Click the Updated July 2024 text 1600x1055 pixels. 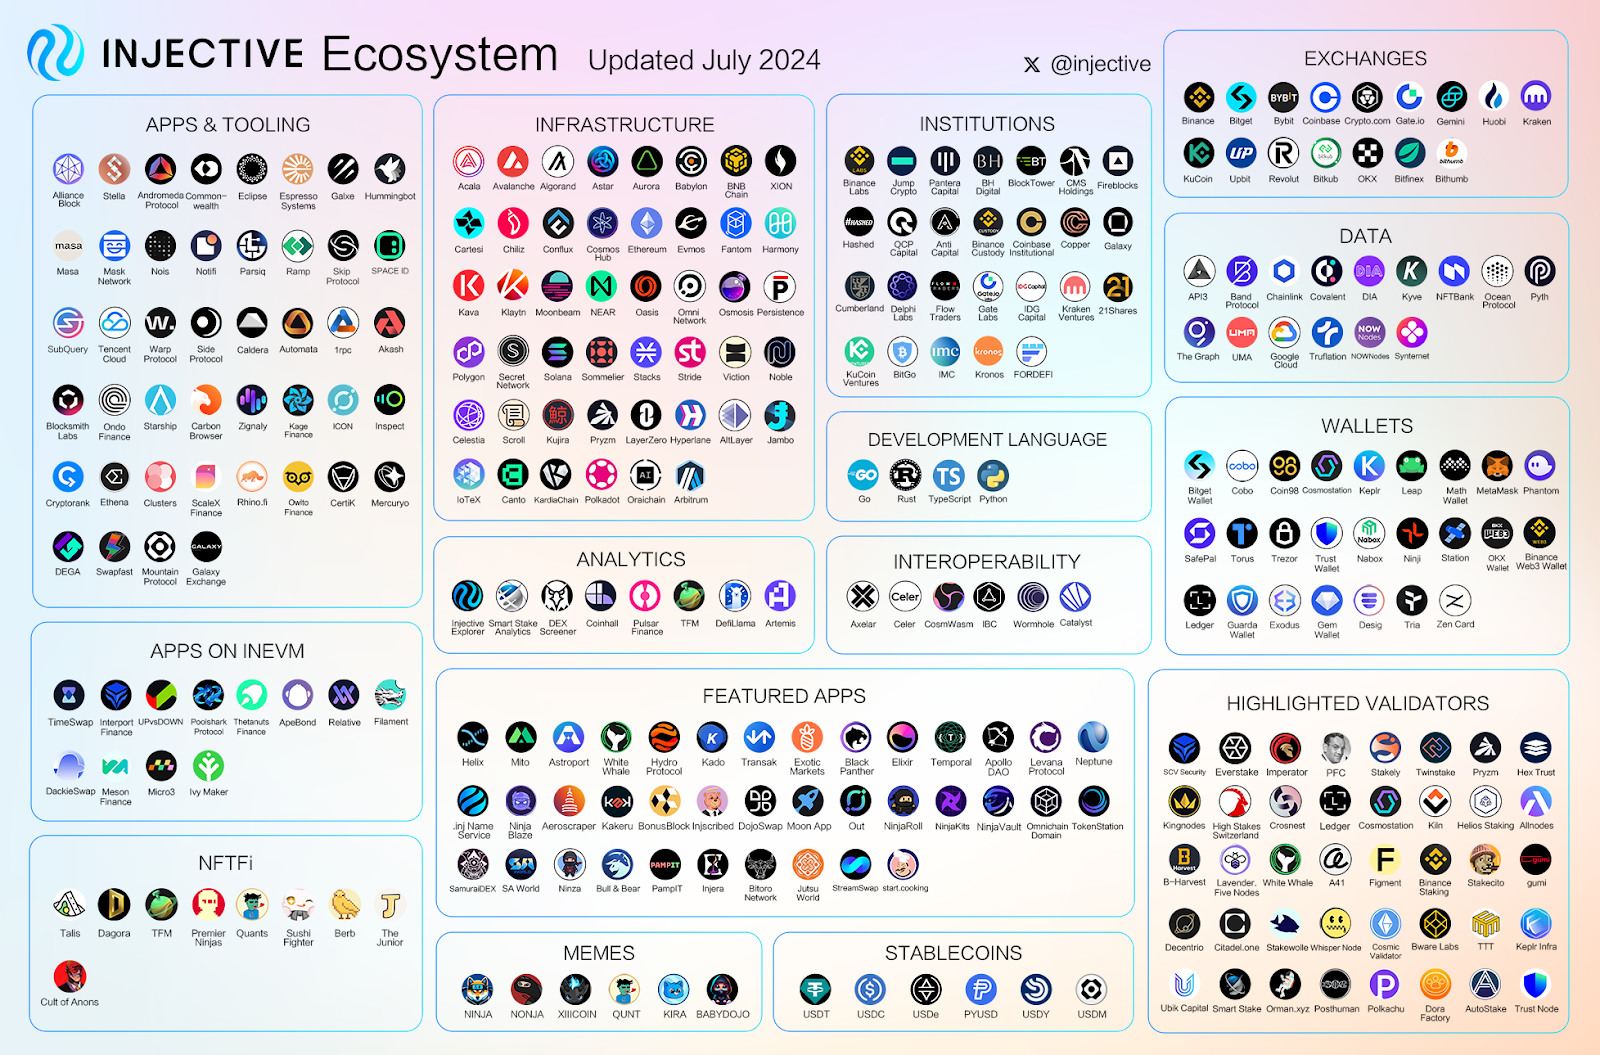point(704,60)
